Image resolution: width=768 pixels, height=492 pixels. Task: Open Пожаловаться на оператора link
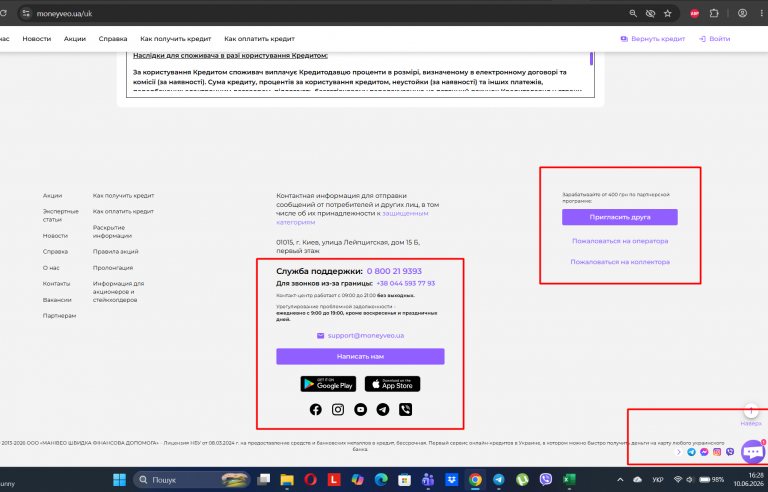(x=620, y=241)
